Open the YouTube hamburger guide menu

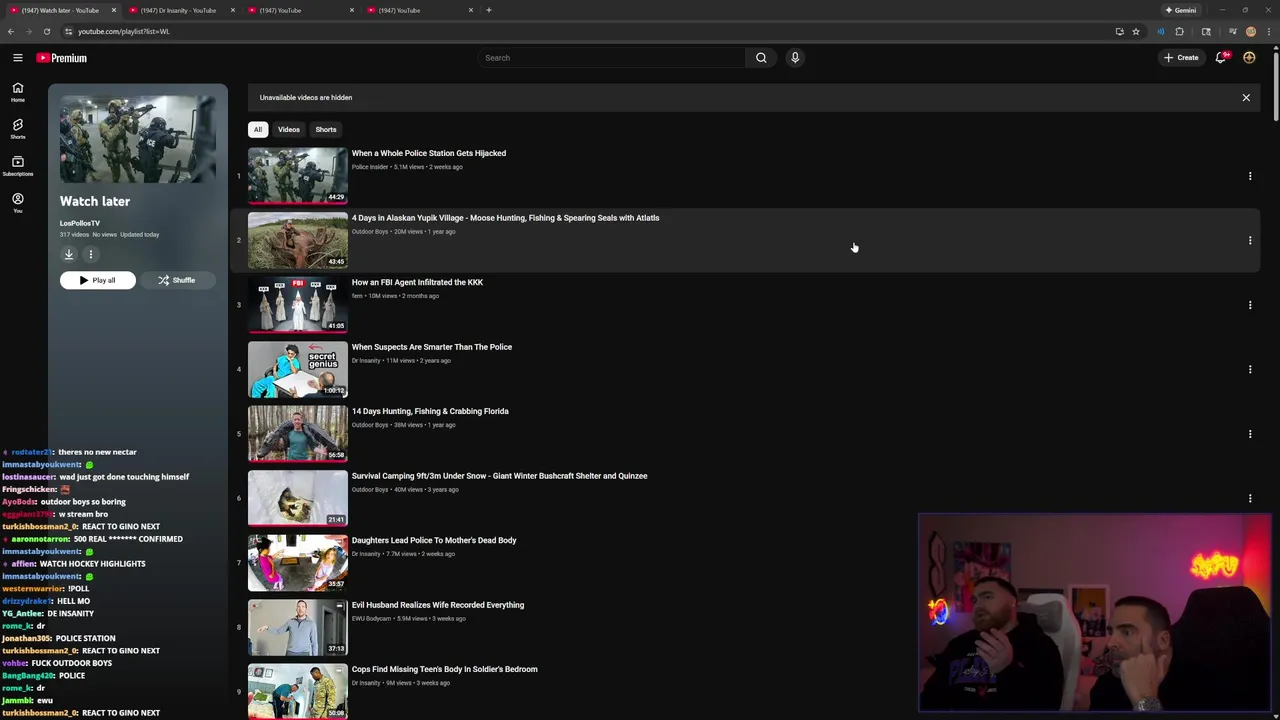[x=17, y=58]
